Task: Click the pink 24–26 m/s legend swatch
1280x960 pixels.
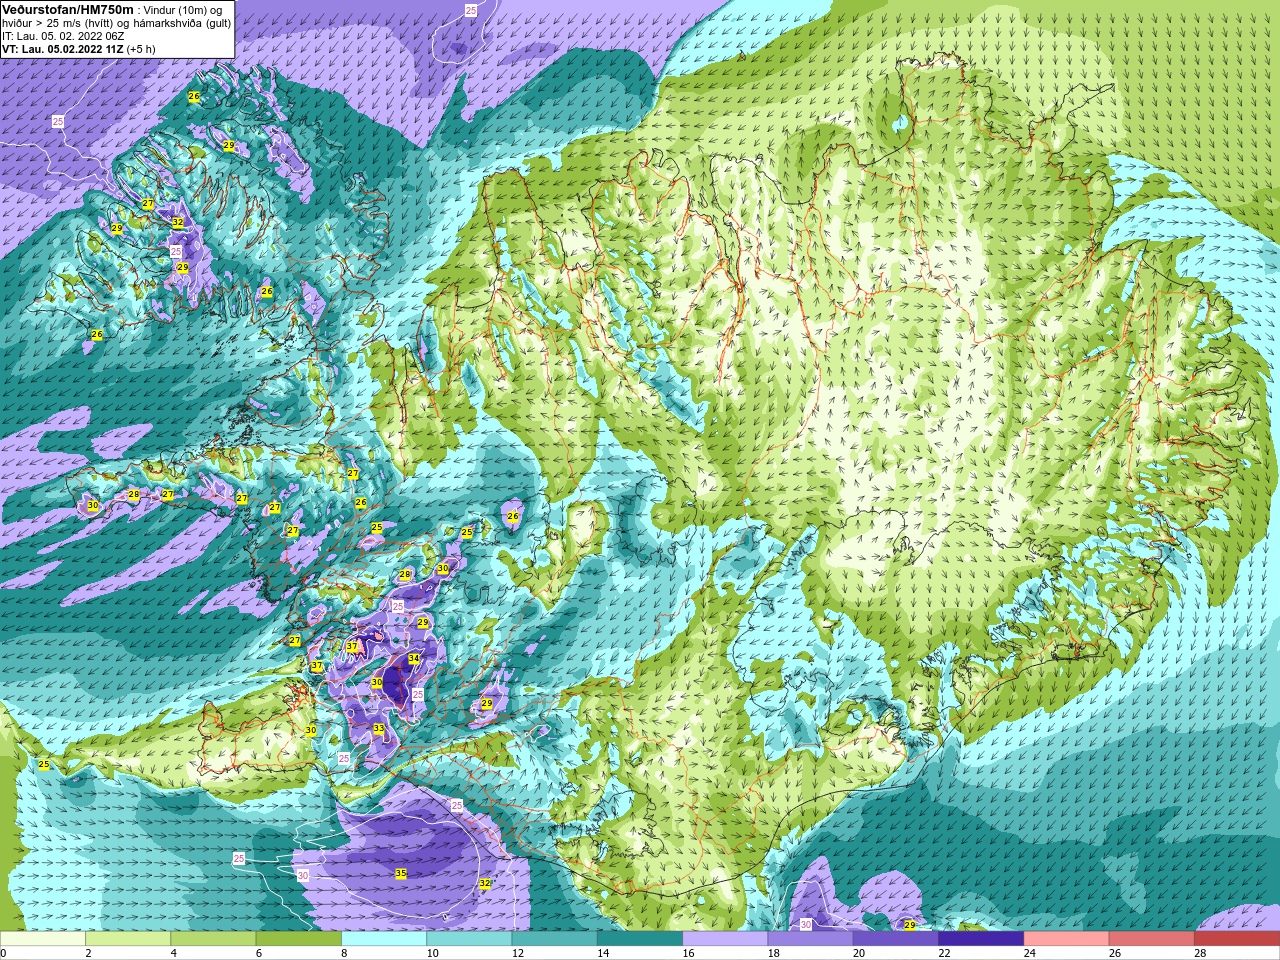Action: (1066, 939)
